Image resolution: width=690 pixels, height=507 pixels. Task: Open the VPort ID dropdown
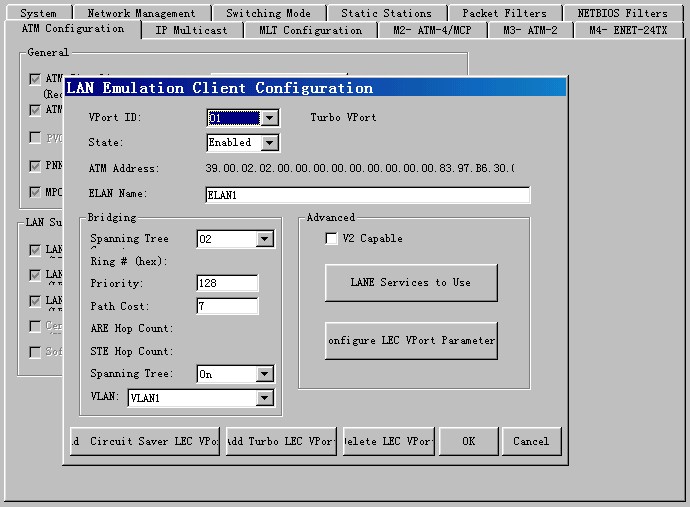click(269, 118)
